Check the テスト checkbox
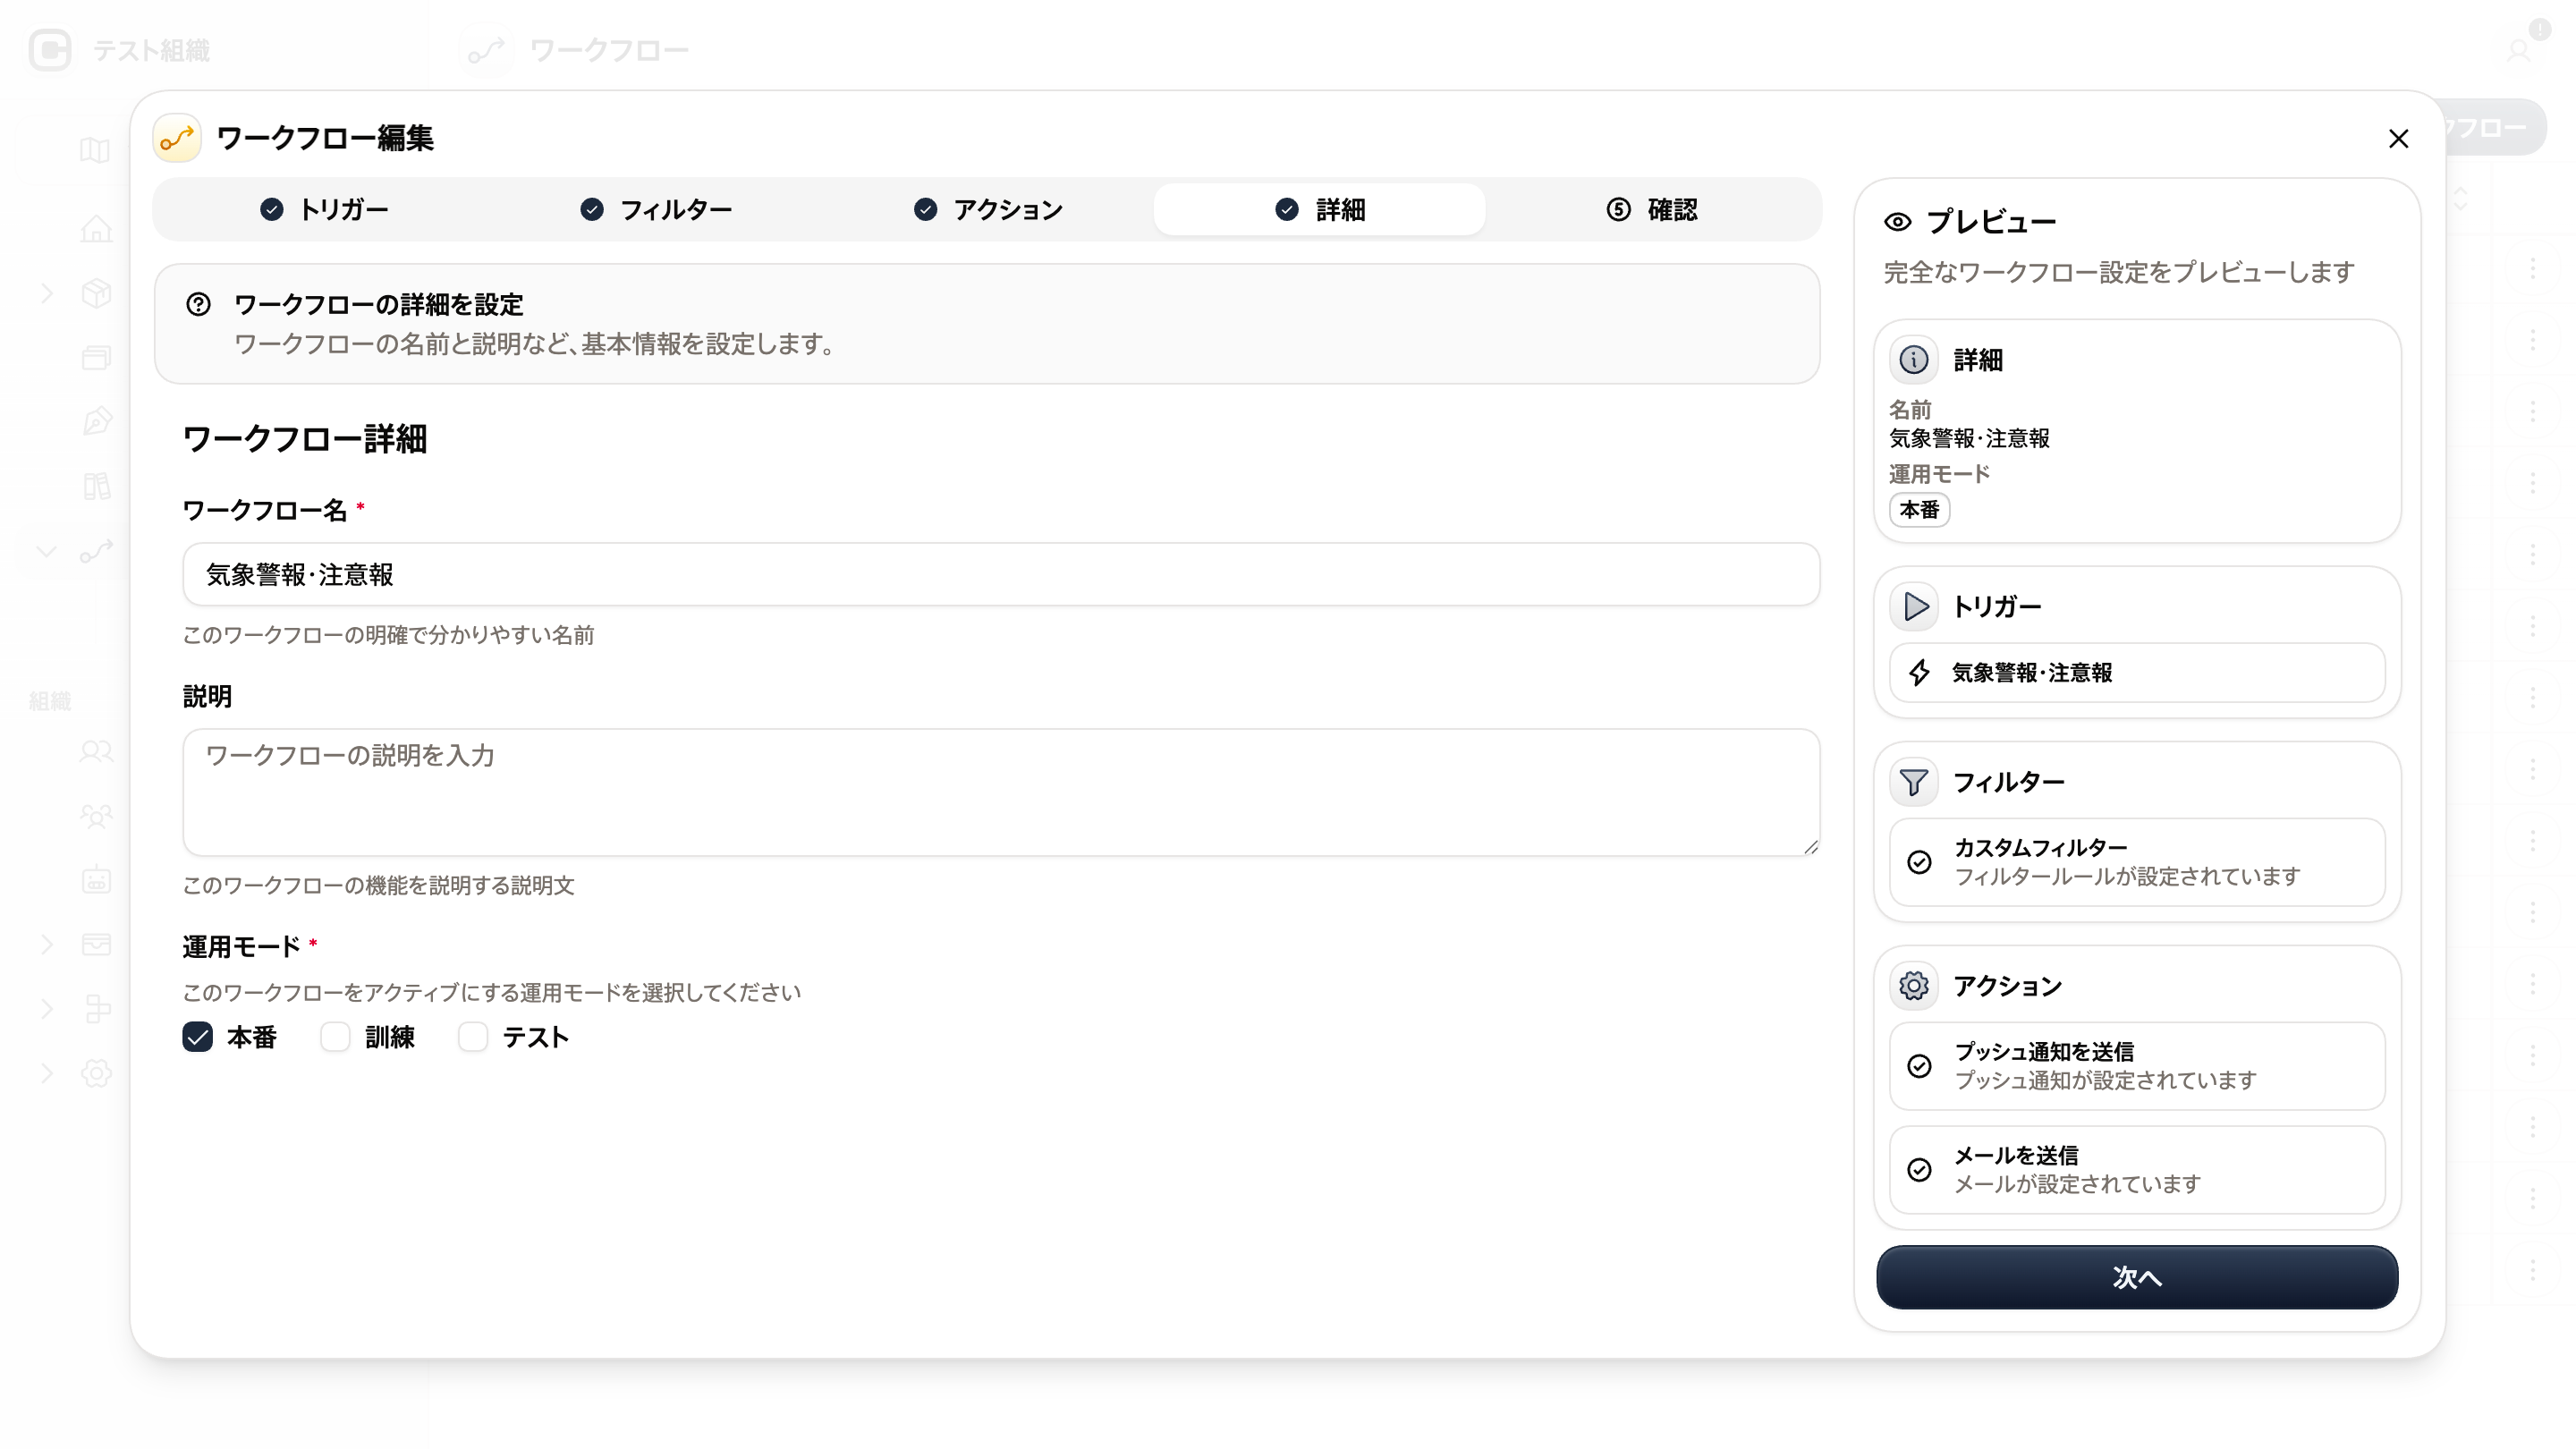The image size is (2576, 1449). [473, 1037]
